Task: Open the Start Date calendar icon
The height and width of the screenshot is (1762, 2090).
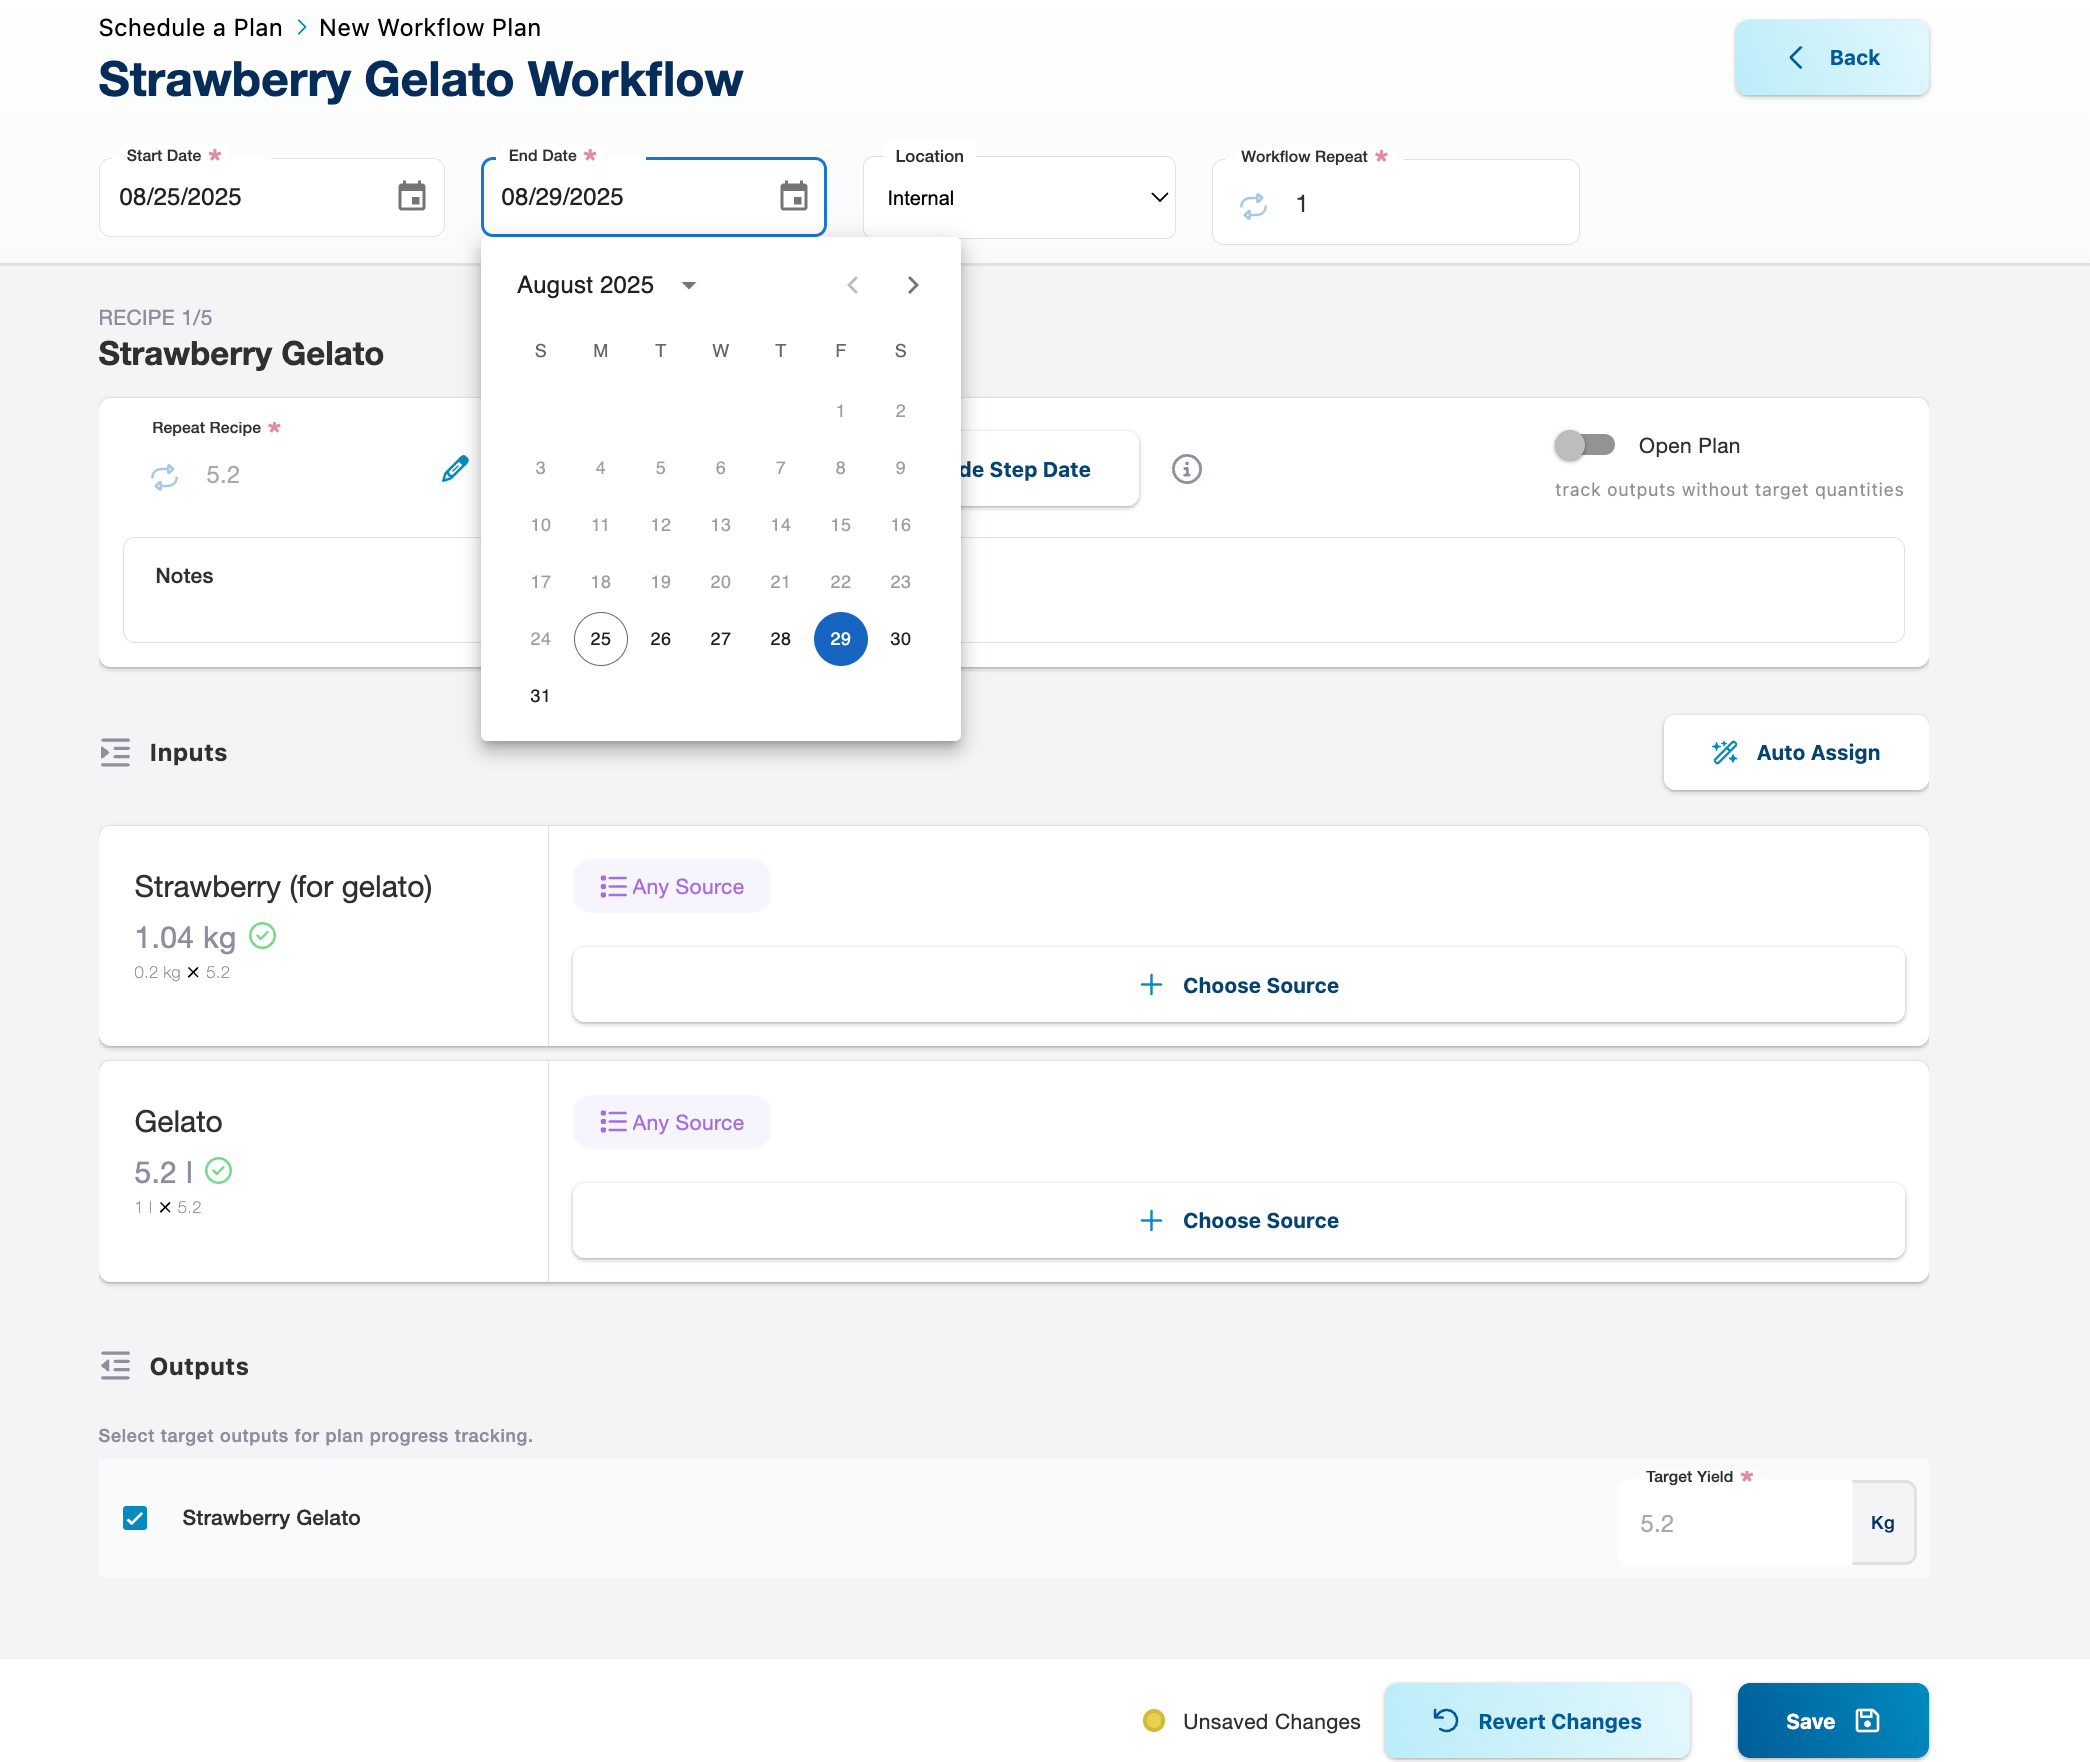Action: pyautogui.click(x=412, y=196)
